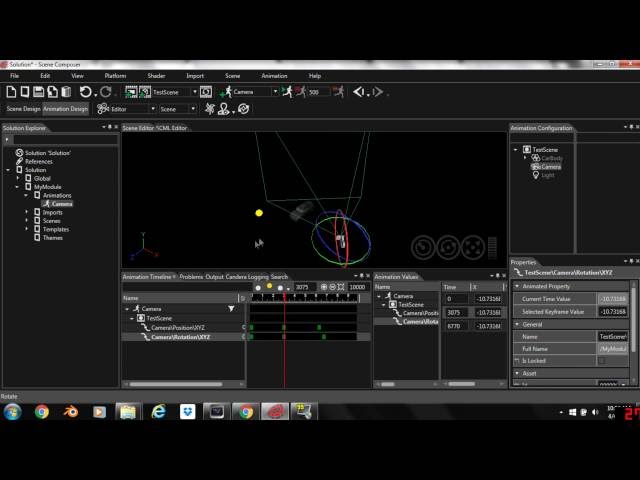
Task: Click the filter funnel on Camera row
Action: point(231,309)
